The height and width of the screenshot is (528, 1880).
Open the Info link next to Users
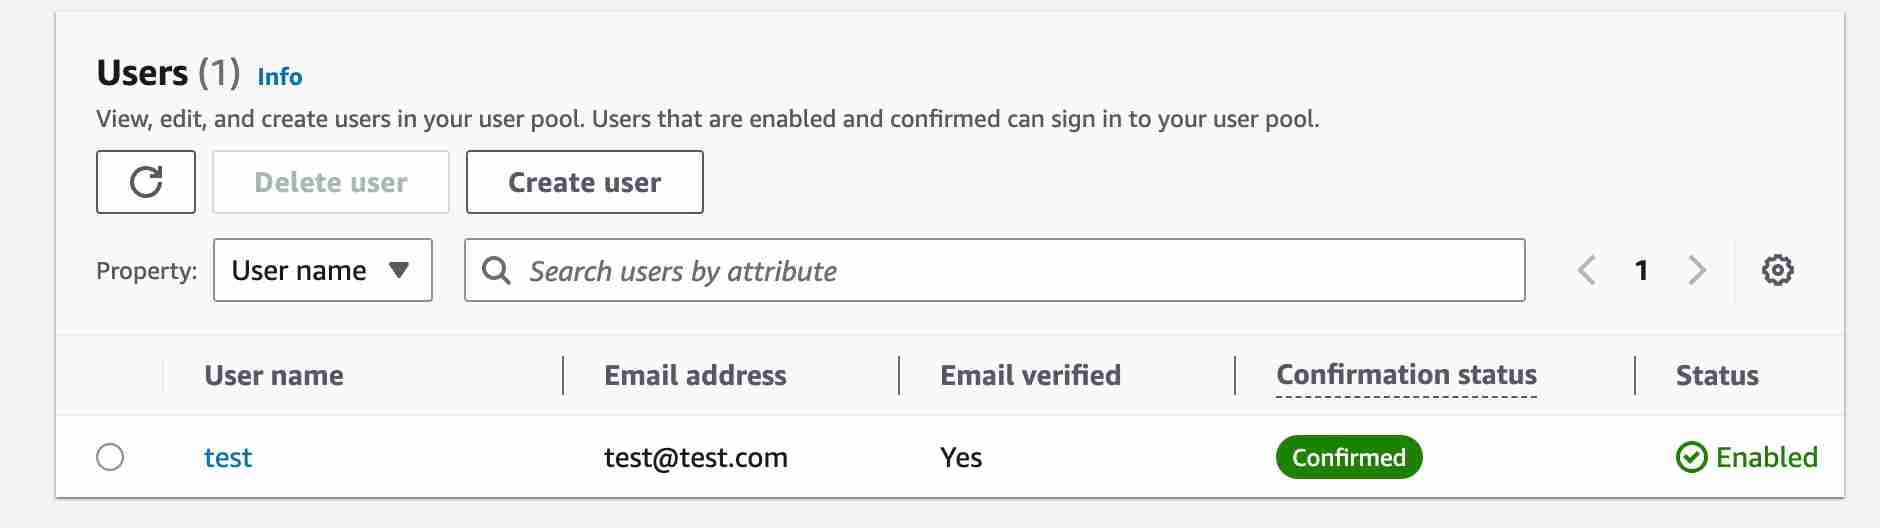pos(279,77)
